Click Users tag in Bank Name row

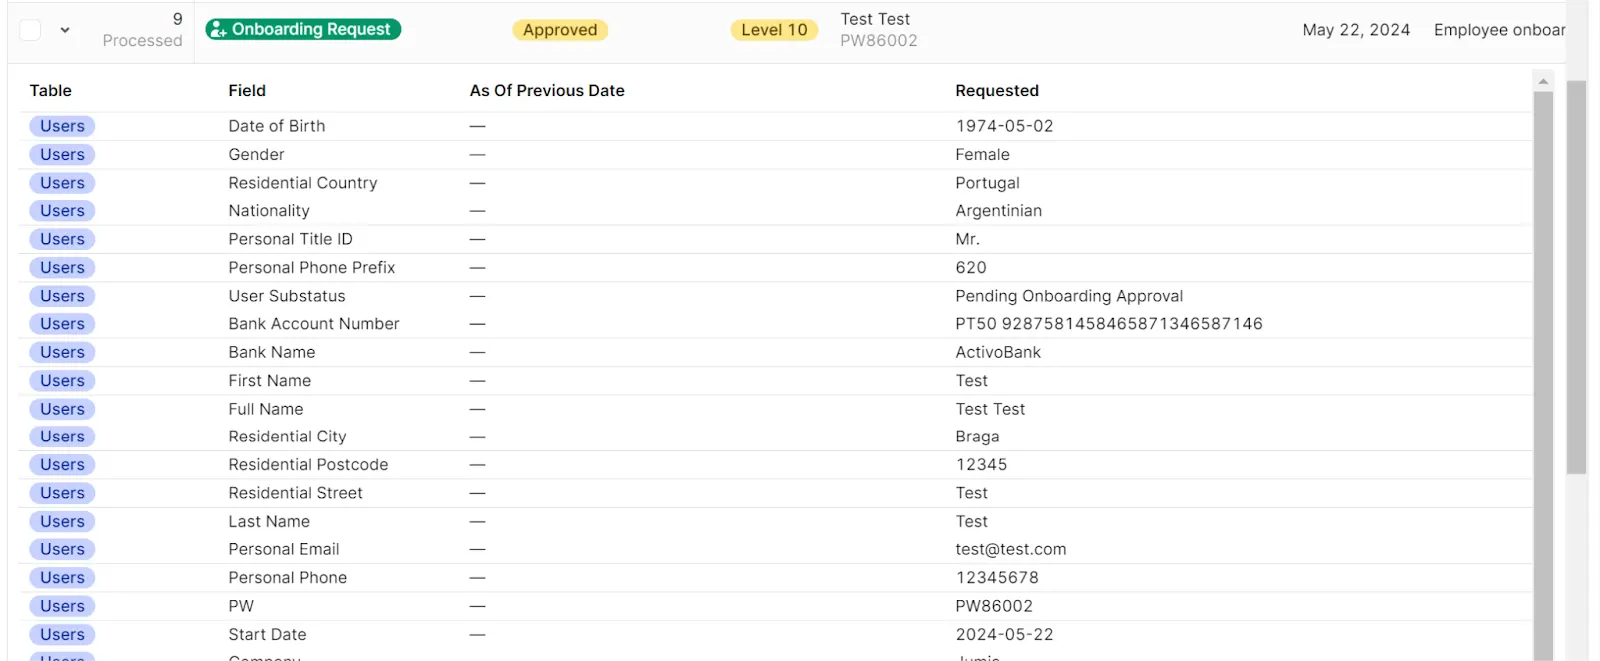pyautogui.click(x=62, y=352)
